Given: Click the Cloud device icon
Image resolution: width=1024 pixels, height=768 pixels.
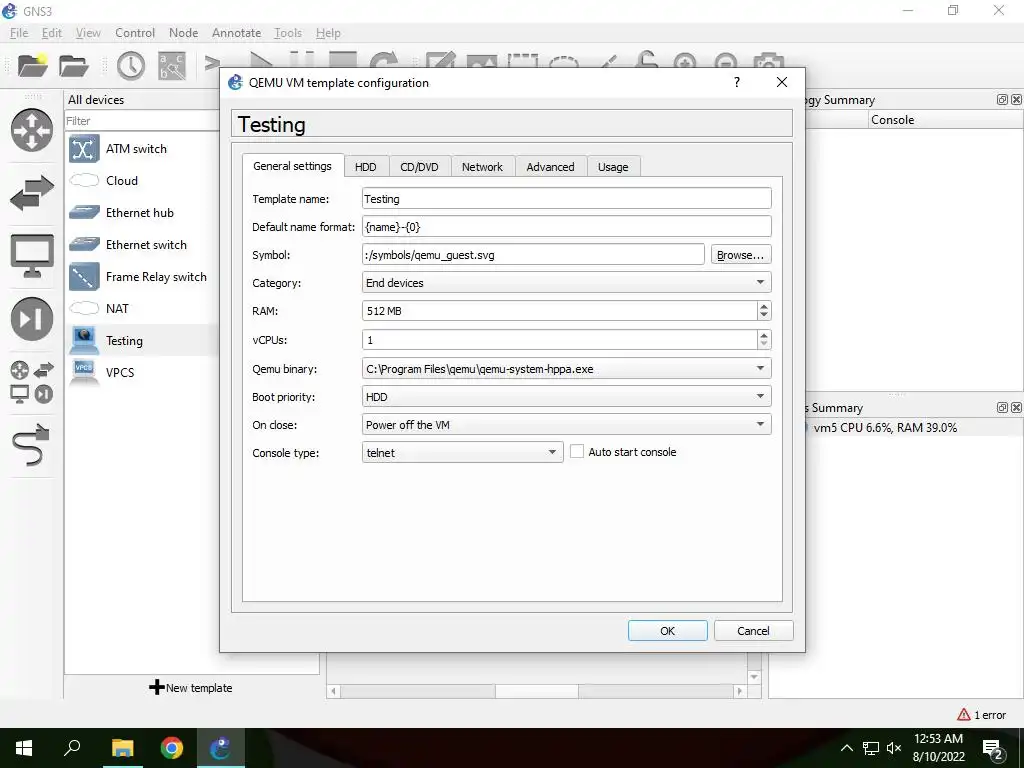Looking at the screenshot, I should 84,180.
